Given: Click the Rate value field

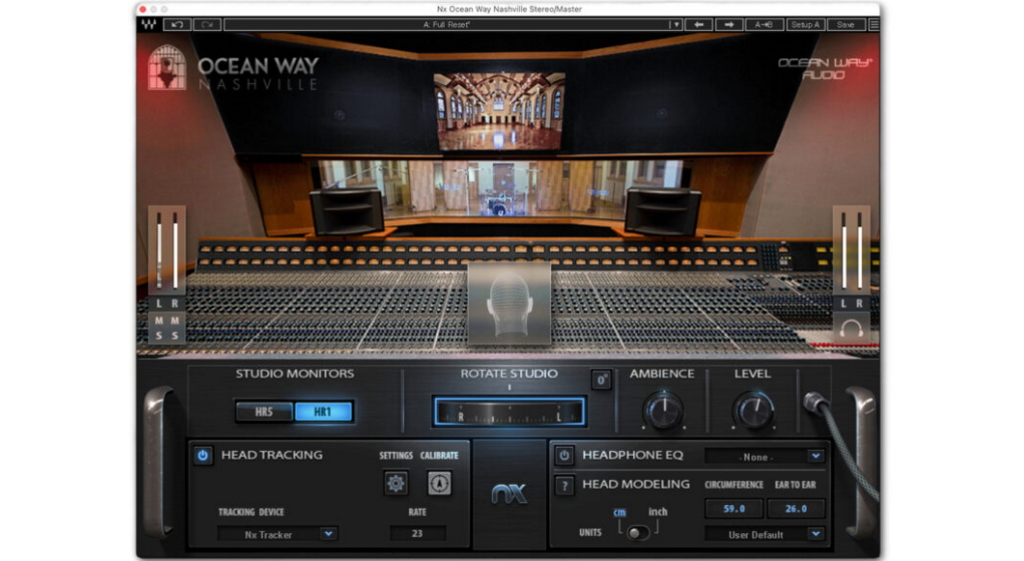Looking at the screenshot, I should tap(417, 534).
